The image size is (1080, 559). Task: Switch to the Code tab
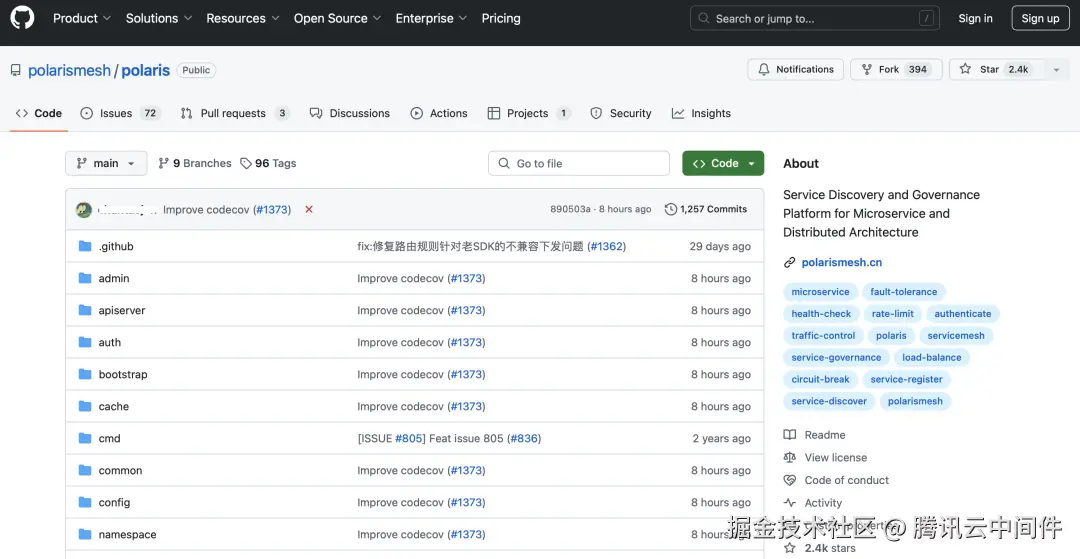(x=39, y=114)
